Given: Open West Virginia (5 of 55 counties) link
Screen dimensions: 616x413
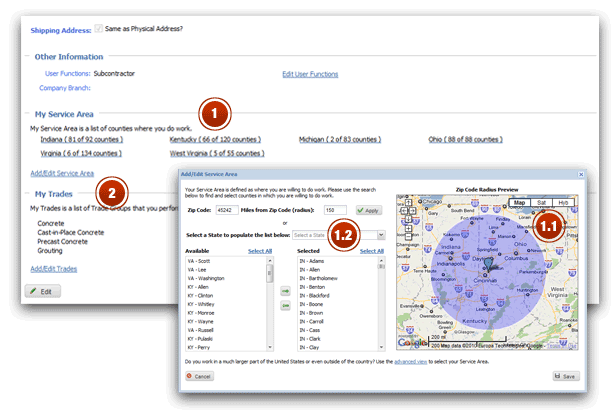Looking at the screenshot, I should pyautogui.click(x=217, y=153).
